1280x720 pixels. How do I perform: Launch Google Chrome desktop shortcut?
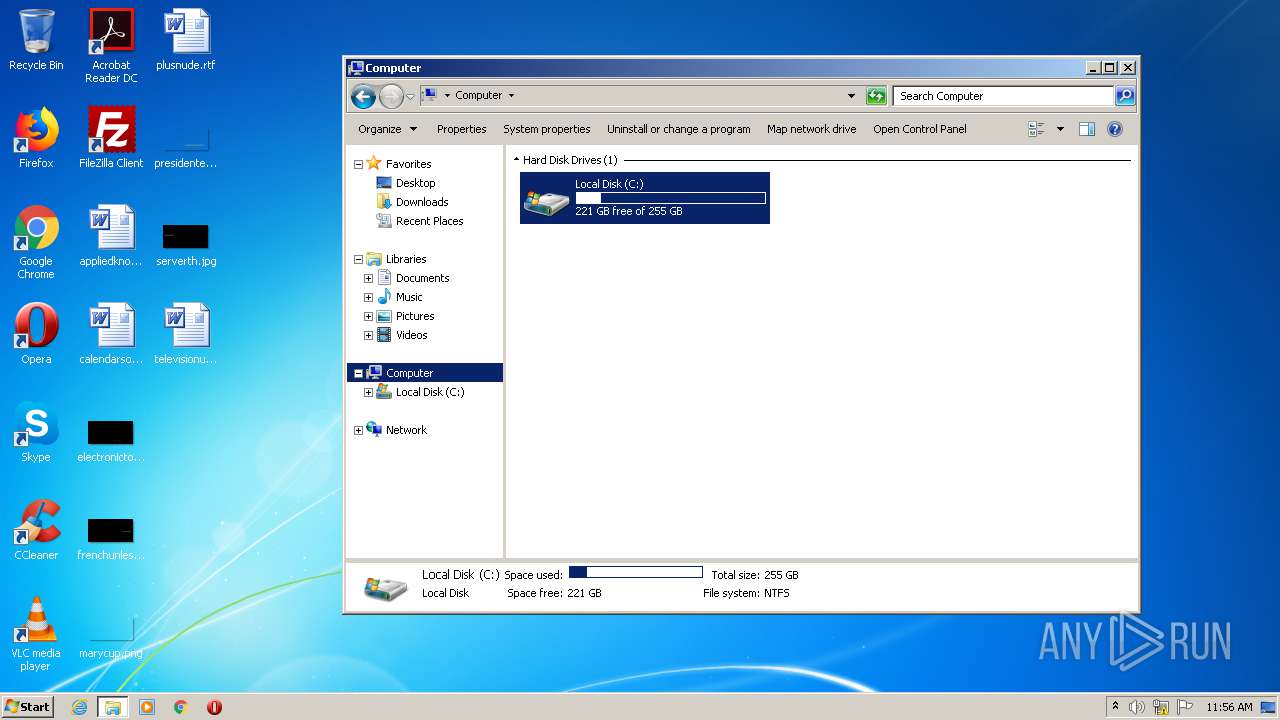tap(36, 242)
